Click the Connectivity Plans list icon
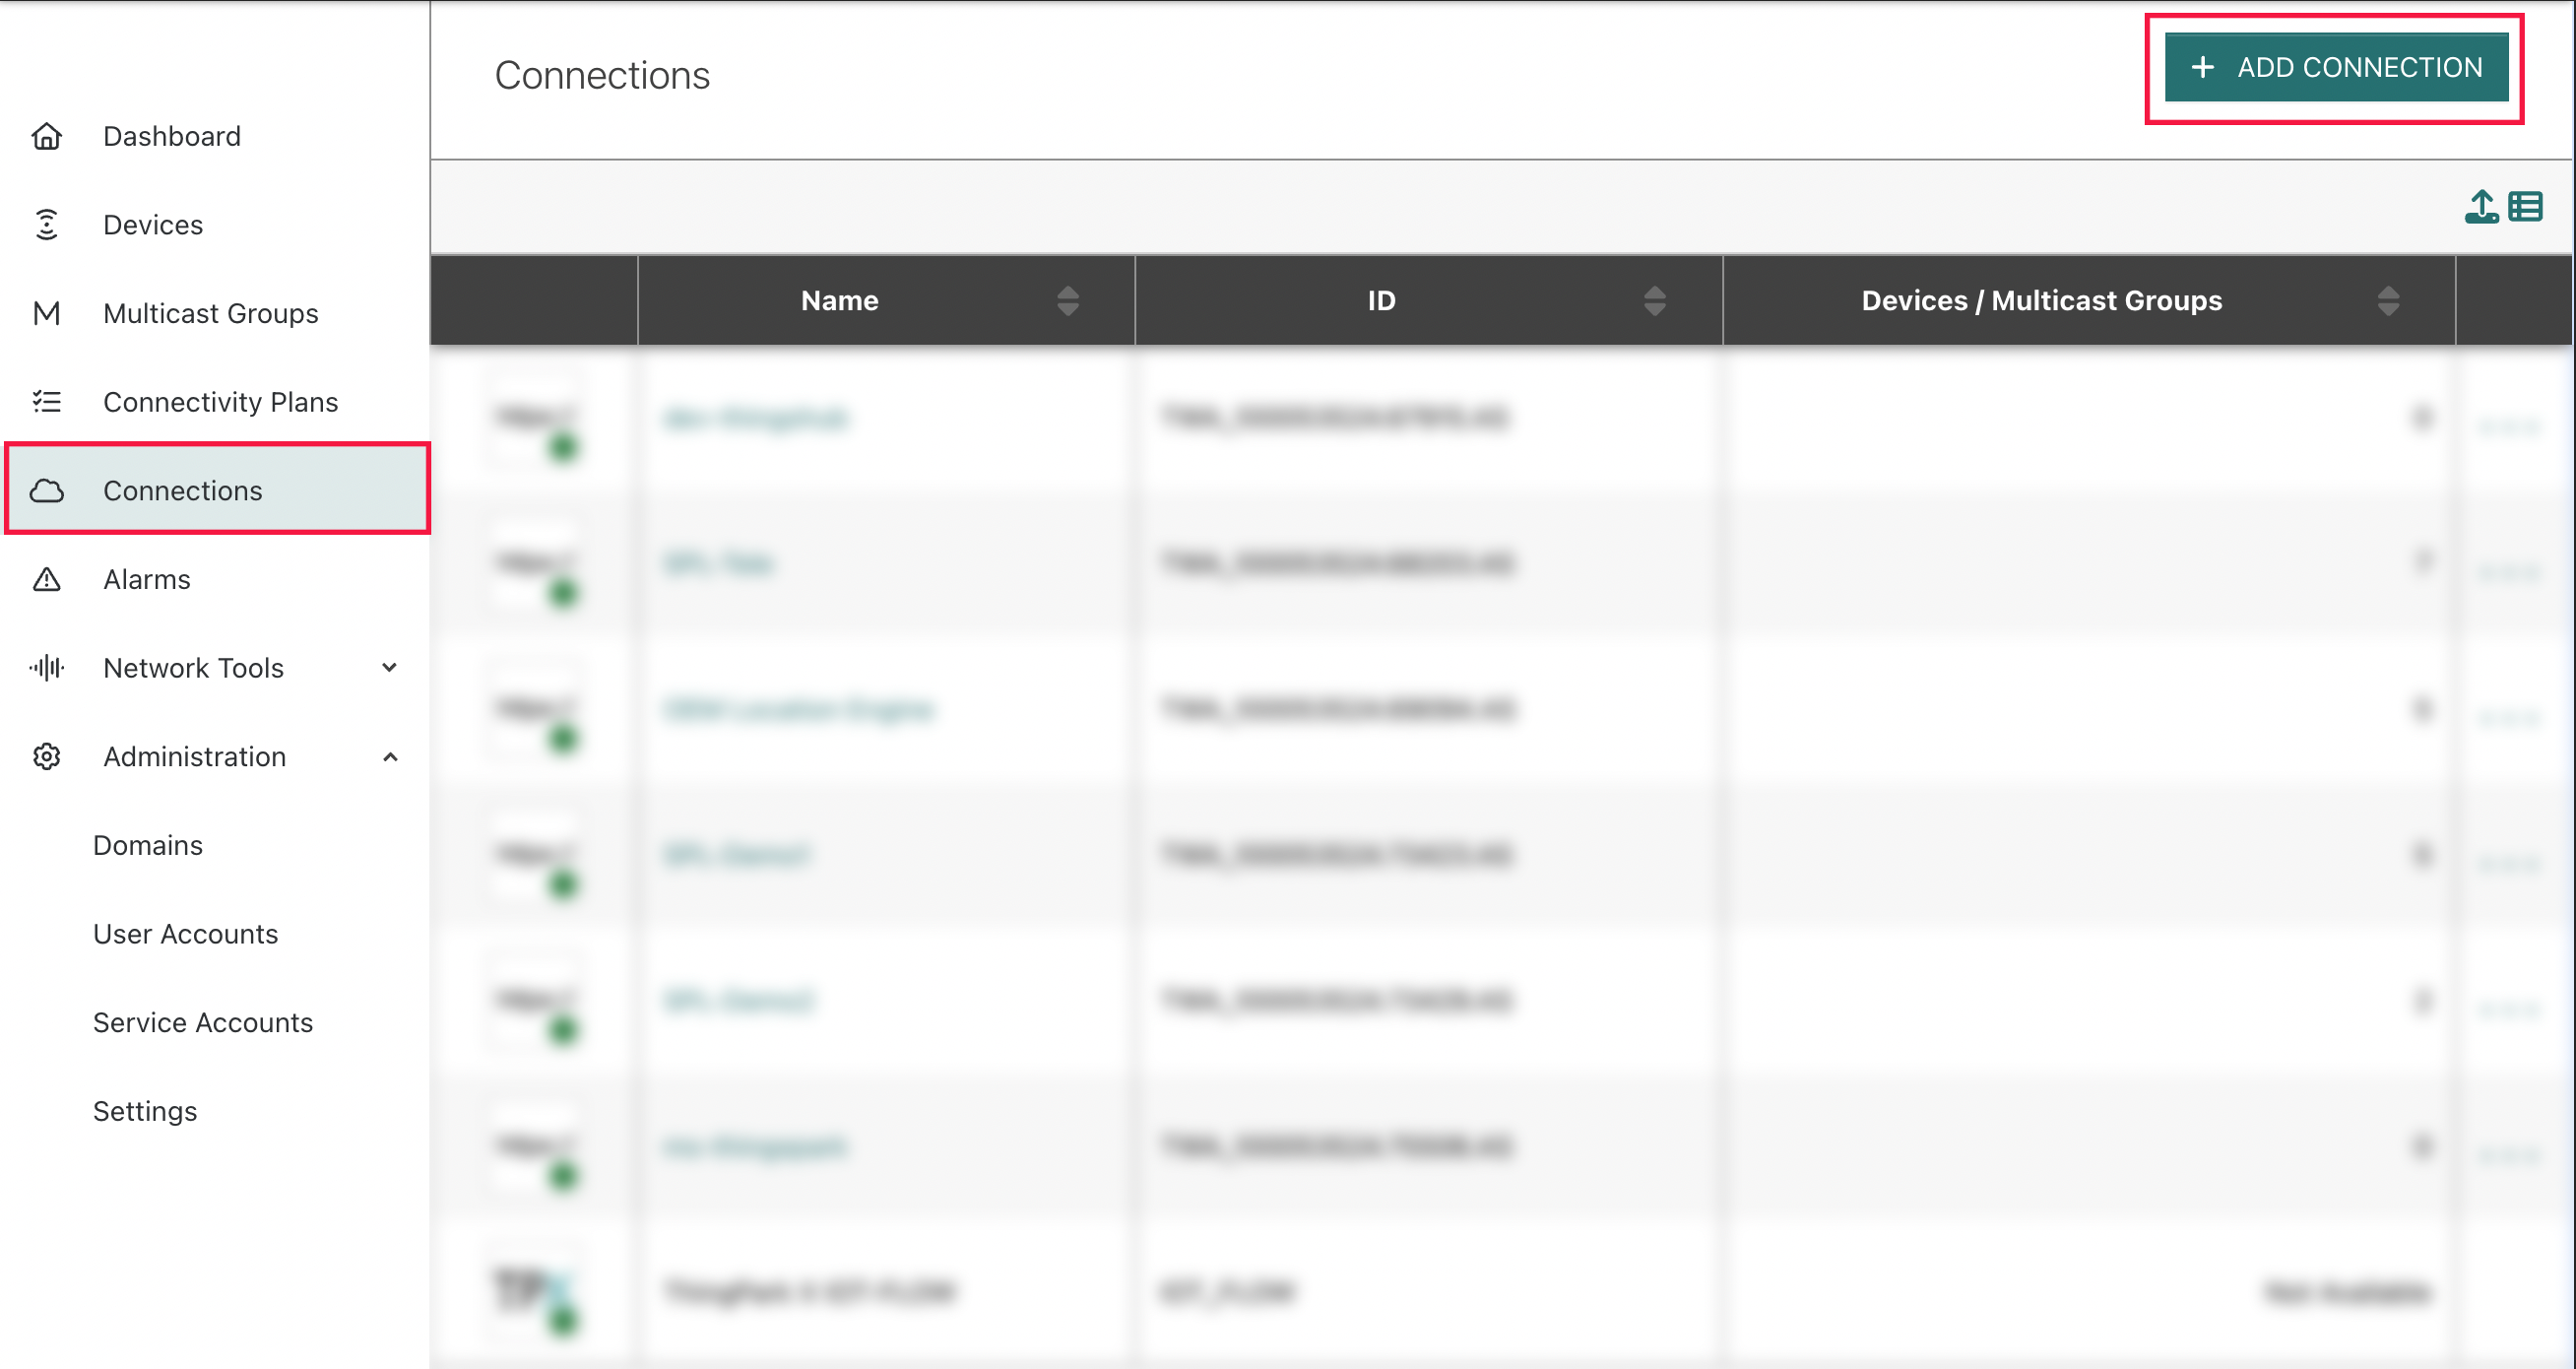 tap(46, 402)
